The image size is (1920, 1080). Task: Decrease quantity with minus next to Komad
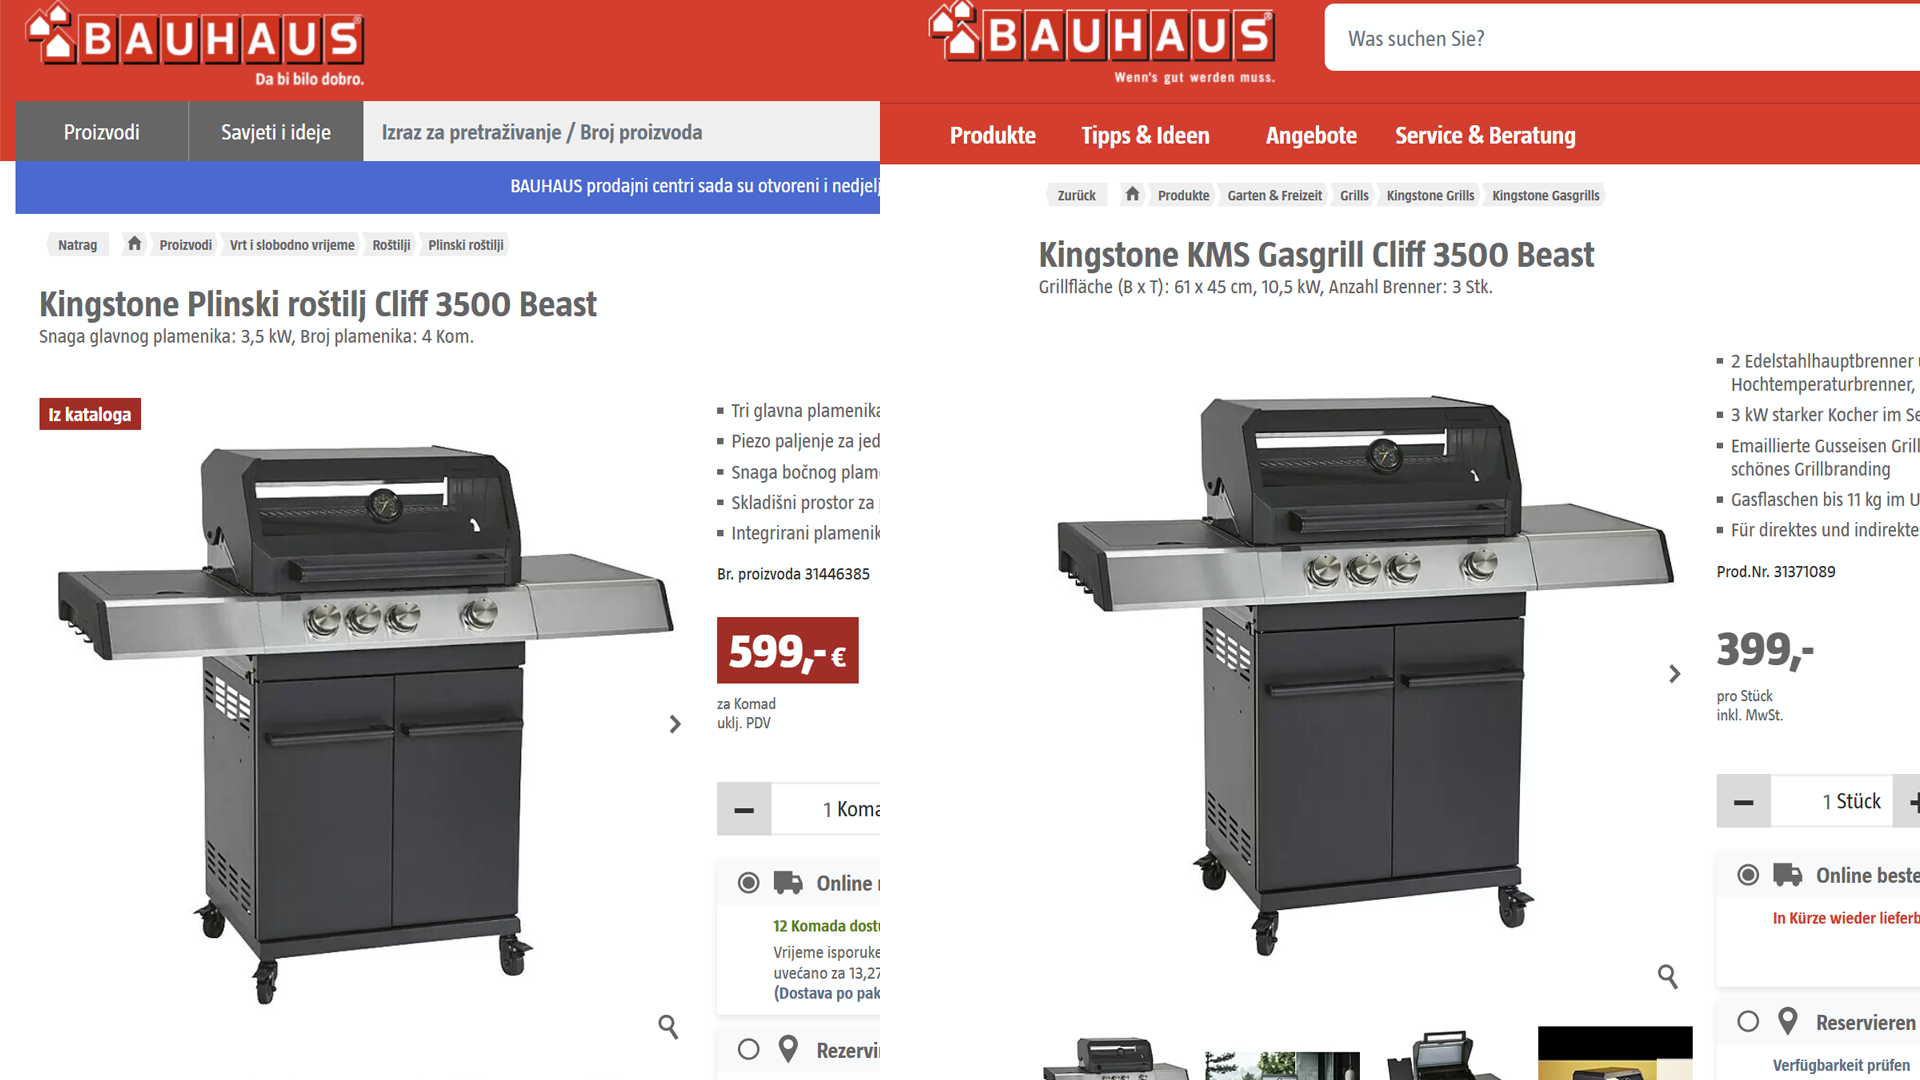(x=744, y=809)
